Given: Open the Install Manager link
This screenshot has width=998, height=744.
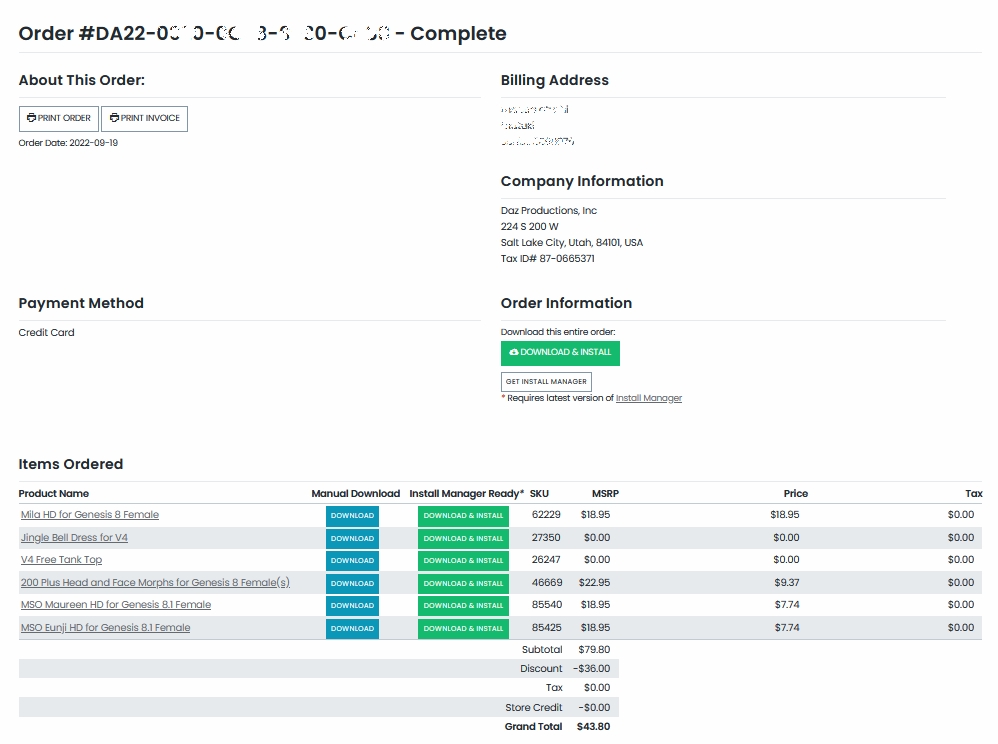Looking at the screenshot, I should [x=648, y=398].
